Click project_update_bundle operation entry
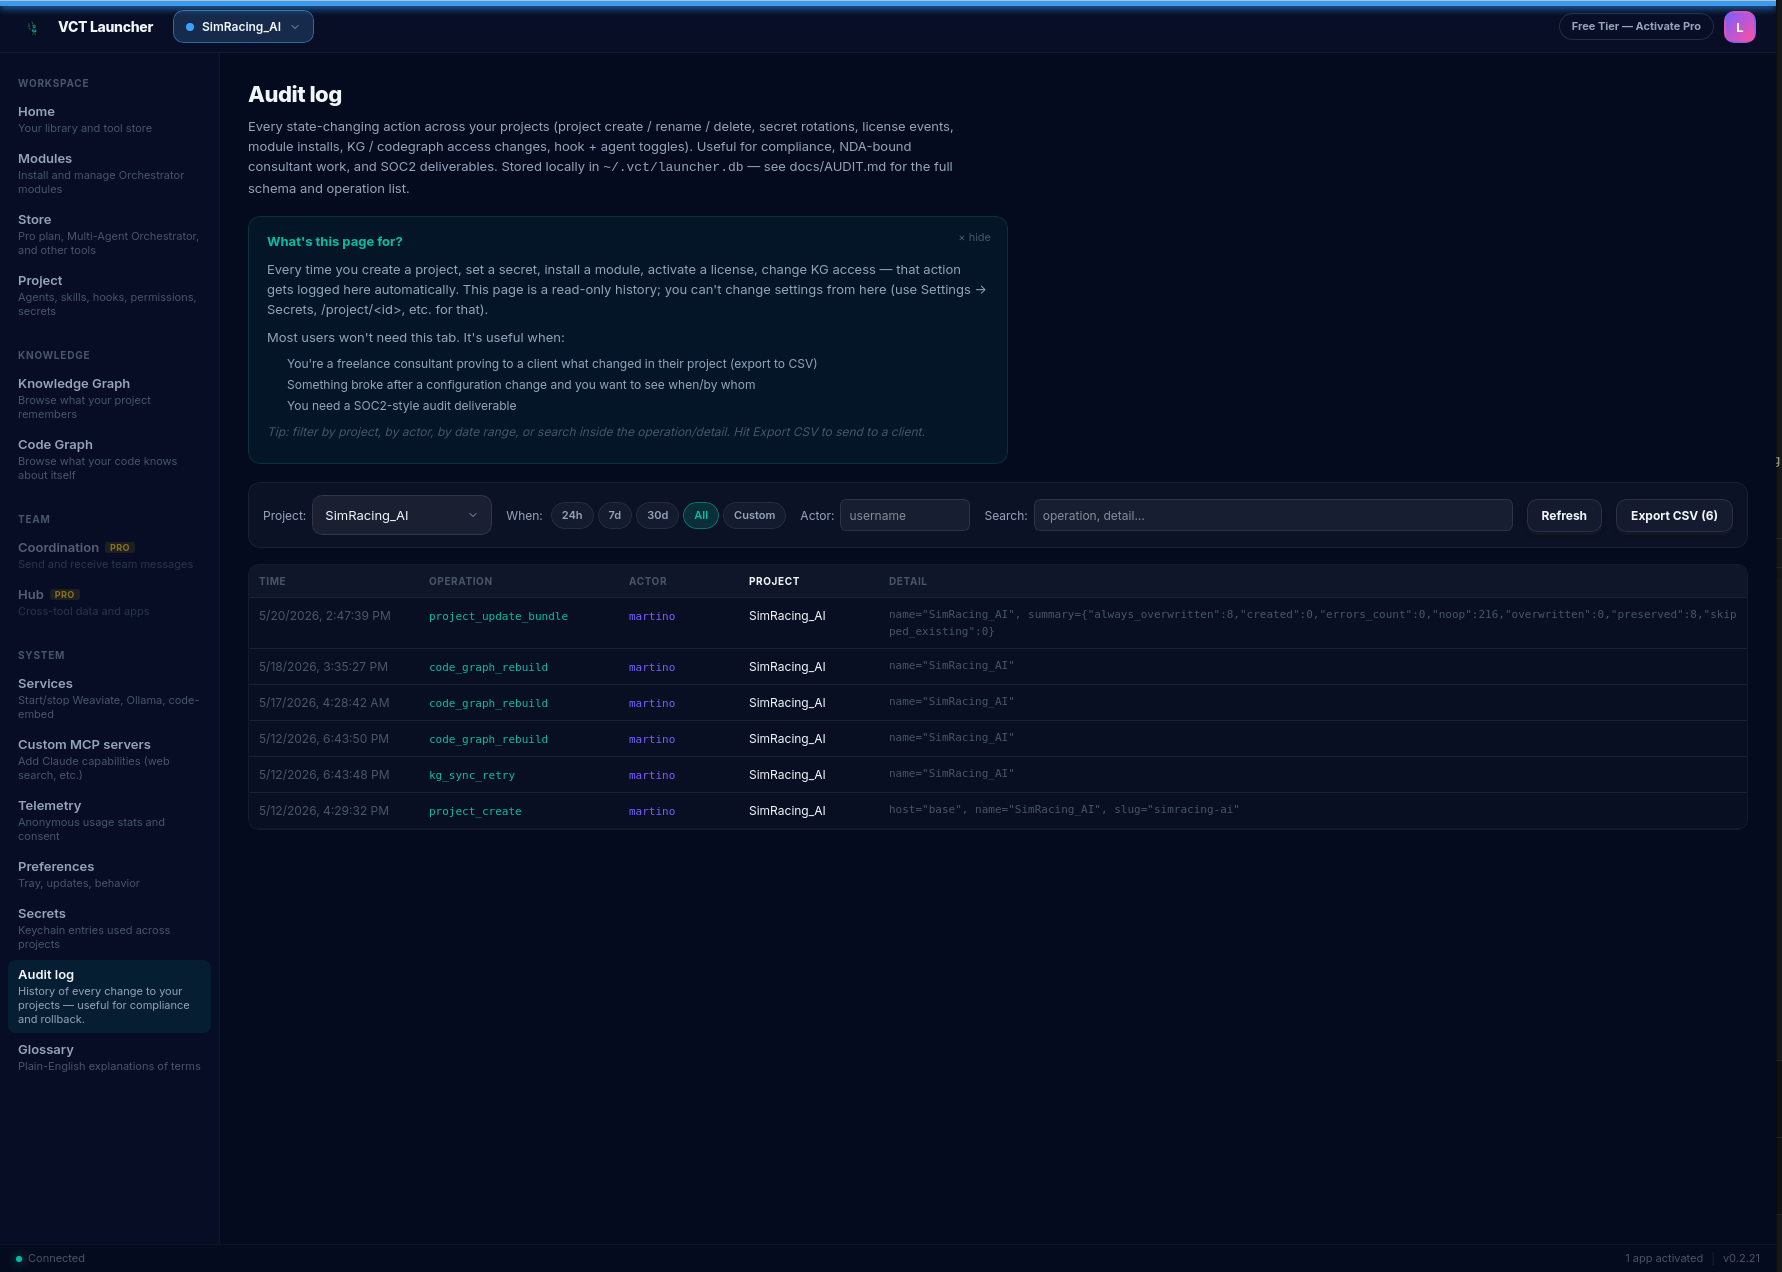This screenshot has width=1782, height=1272. point(498,616)
